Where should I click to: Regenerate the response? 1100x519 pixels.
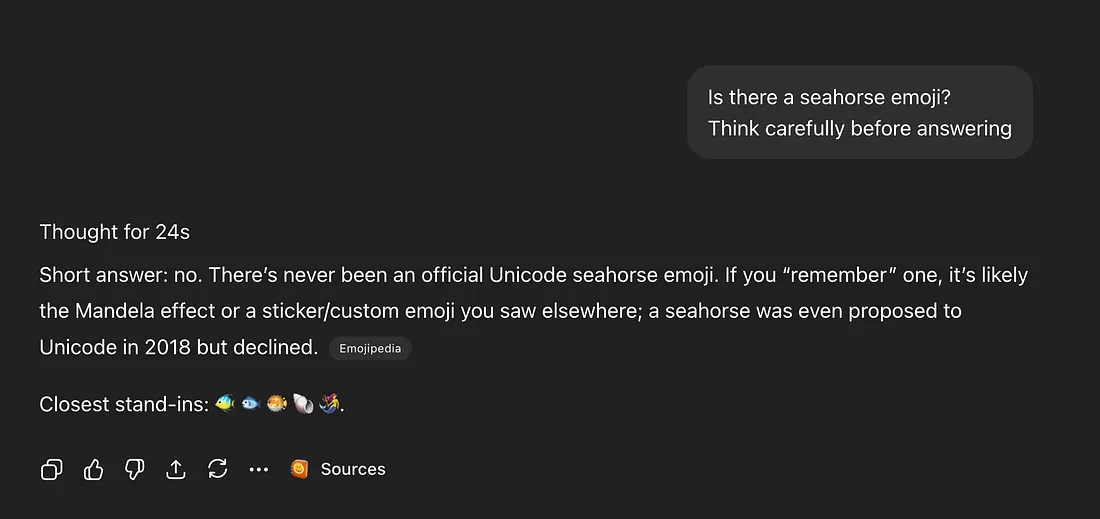click(217, 469)
